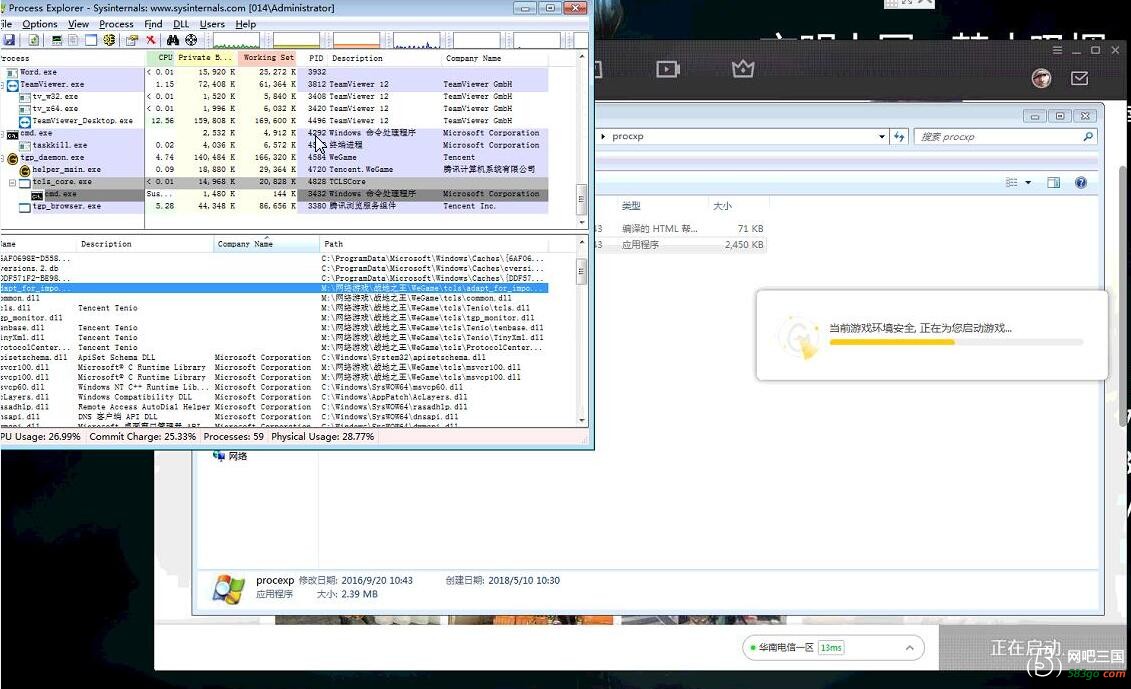This screenshot has height=689, width=1131.
Task: Click the Explorer change view icon
Action: click(1011, 183)
